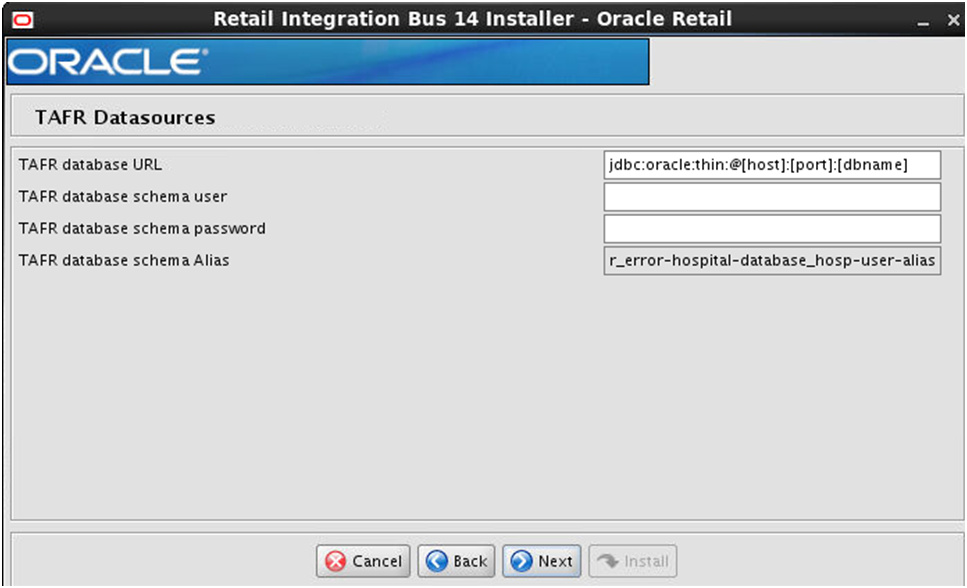967x588 pixels.
Task: Click the ORACLE logo banner
Action: click(x=327, y=62)
